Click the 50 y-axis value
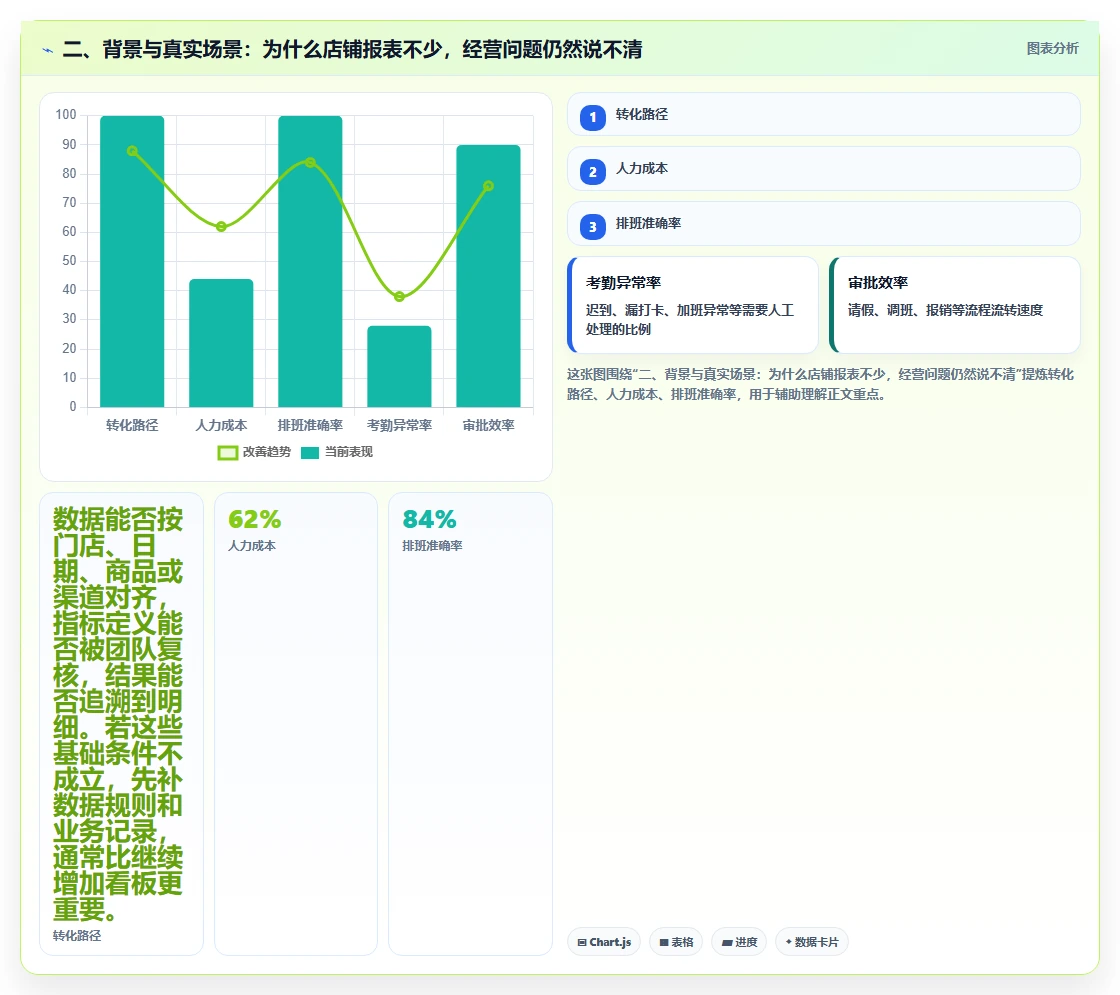This screenshot has height=995, width=1120. click(x=69, y=261)
